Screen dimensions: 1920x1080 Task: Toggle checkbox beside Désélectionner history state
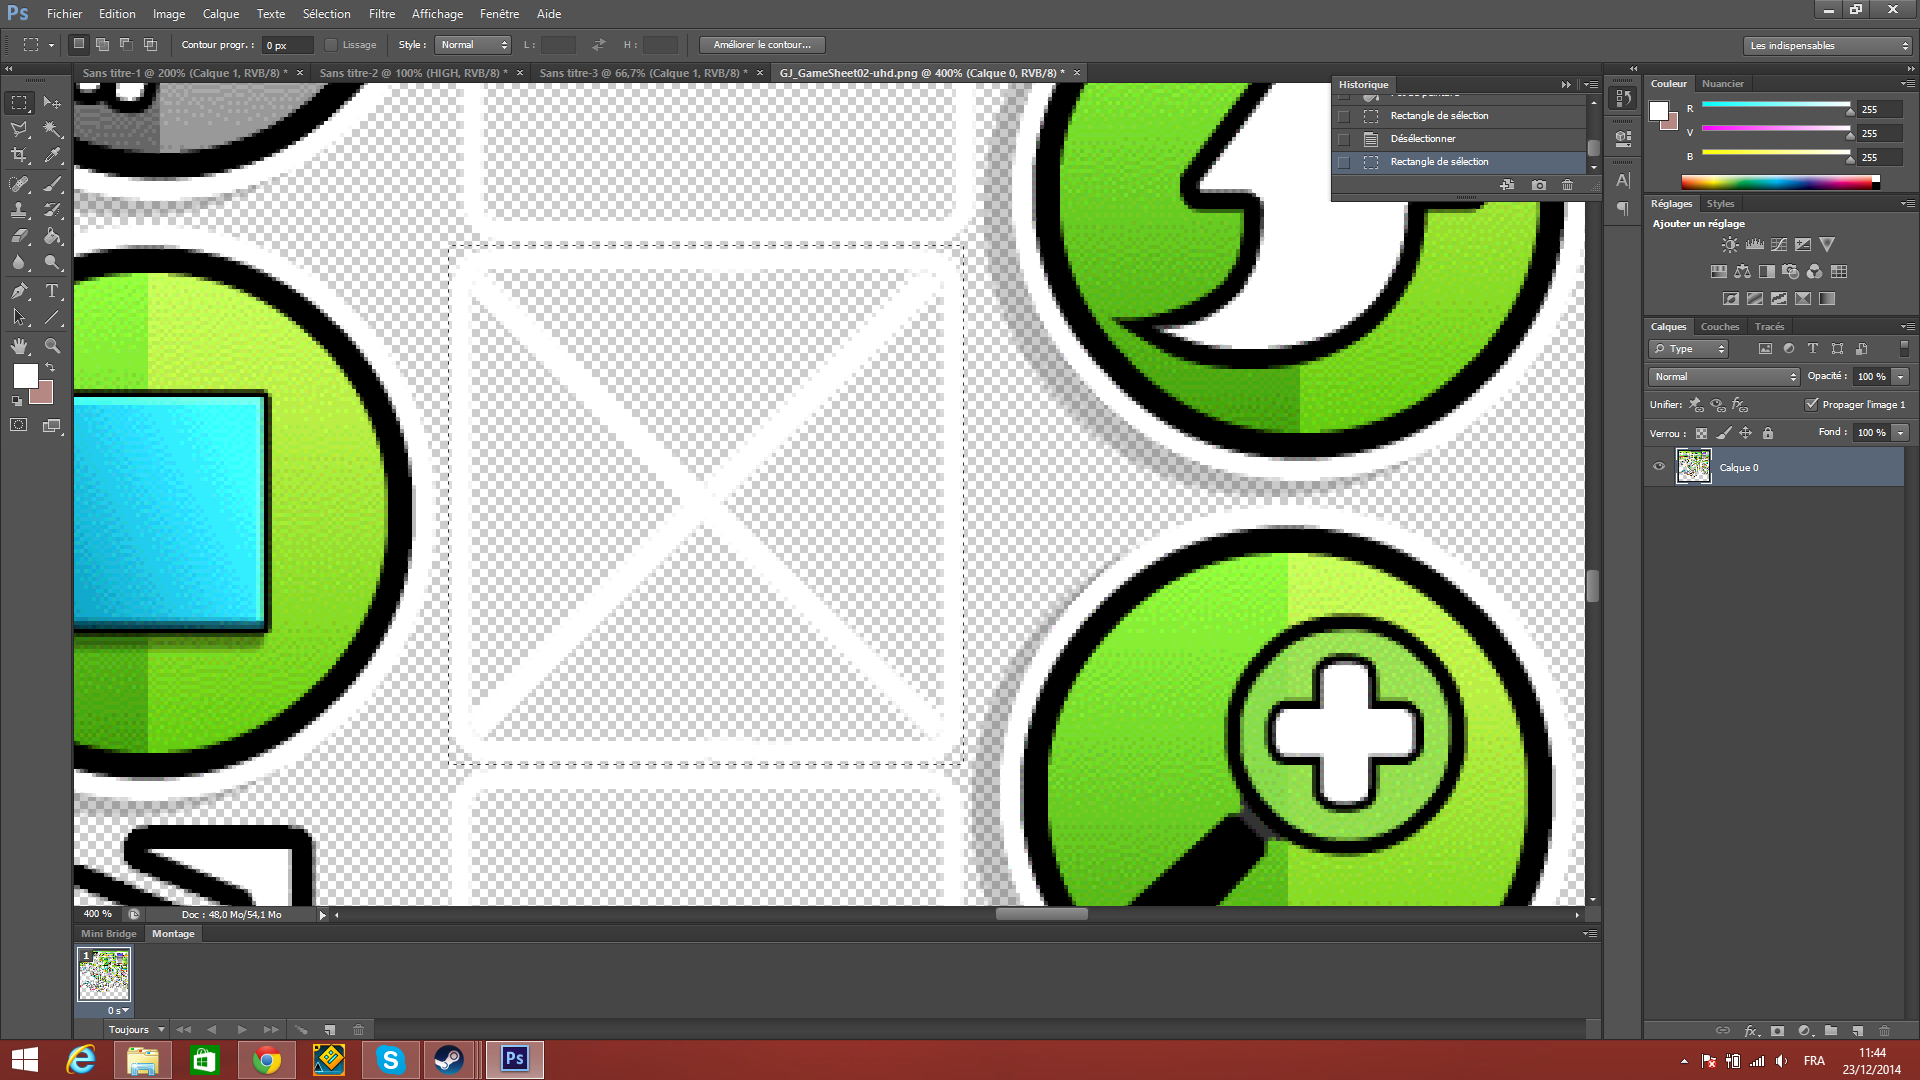tap(1344, 139)
